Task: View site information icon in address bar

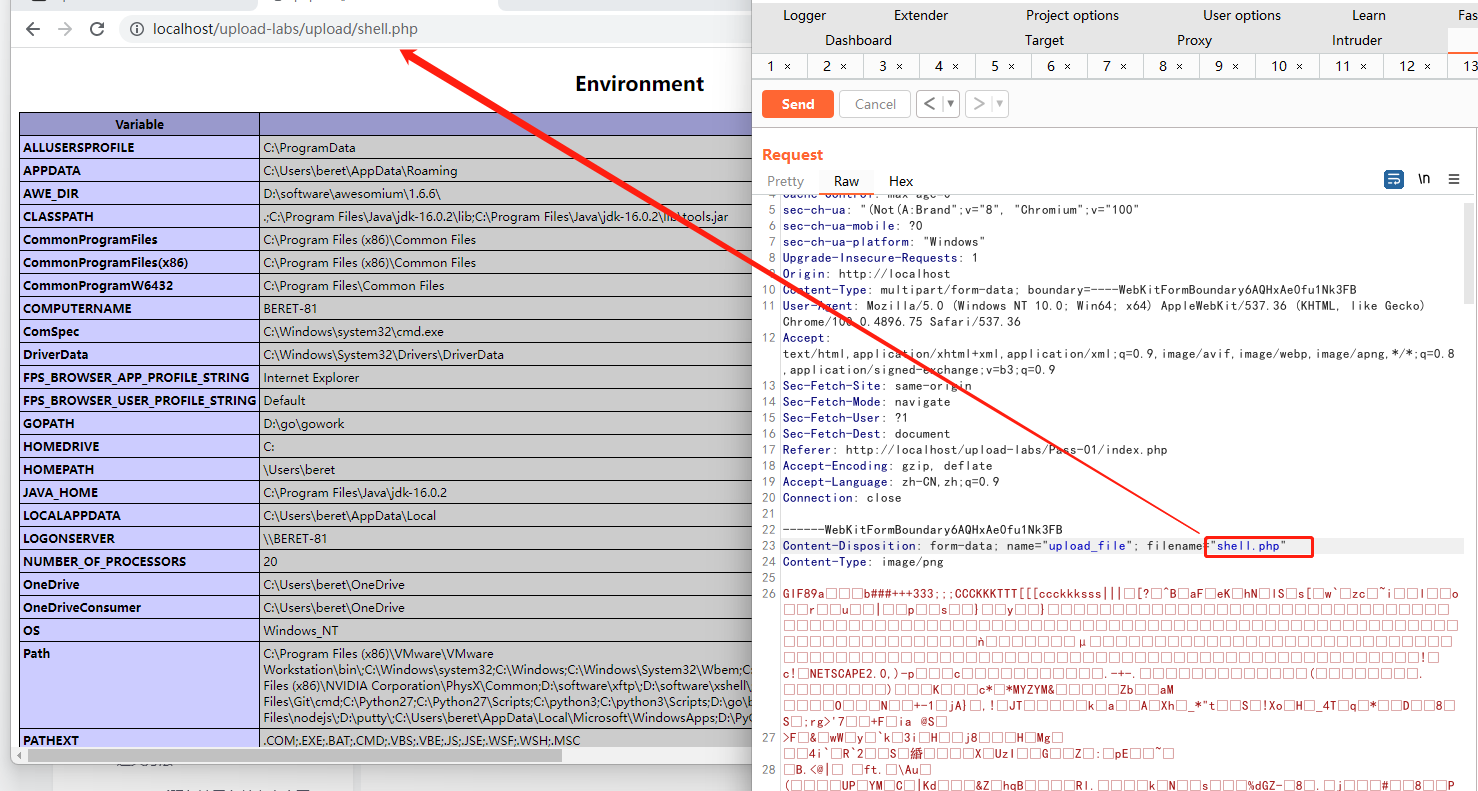Action: pos(137,29)
